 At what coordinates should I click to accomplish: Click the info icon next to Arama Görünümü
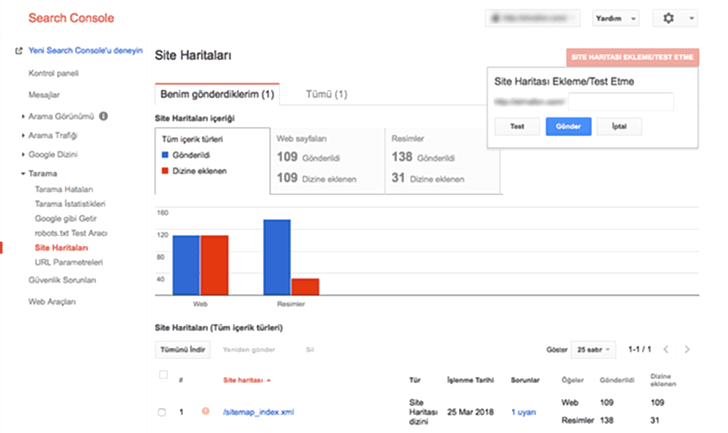coord(103,116)
